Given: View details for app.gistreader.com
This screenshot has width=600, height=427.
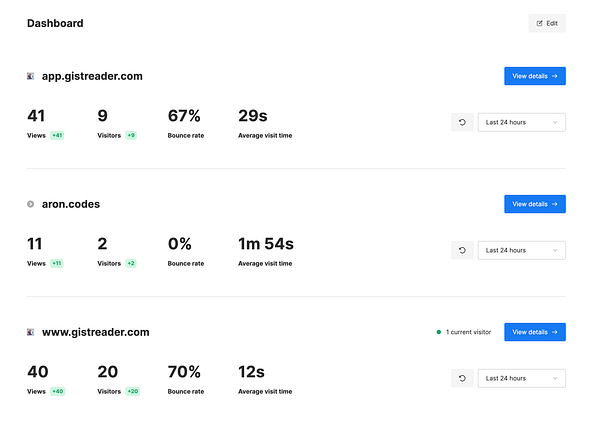Looking at the screenshot, I should pyautogui.click(x=534, y=76).
